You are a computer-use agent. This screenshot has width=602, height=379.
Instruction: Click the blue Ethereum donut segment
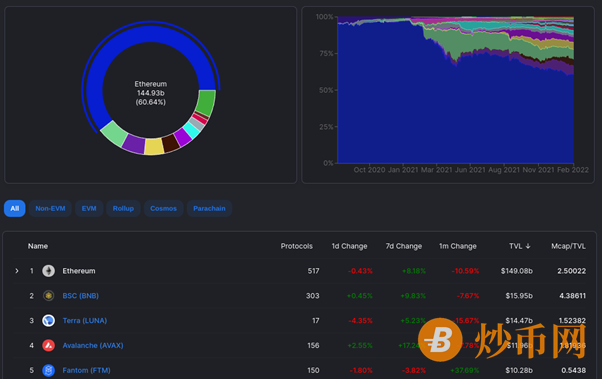[150, 35]
